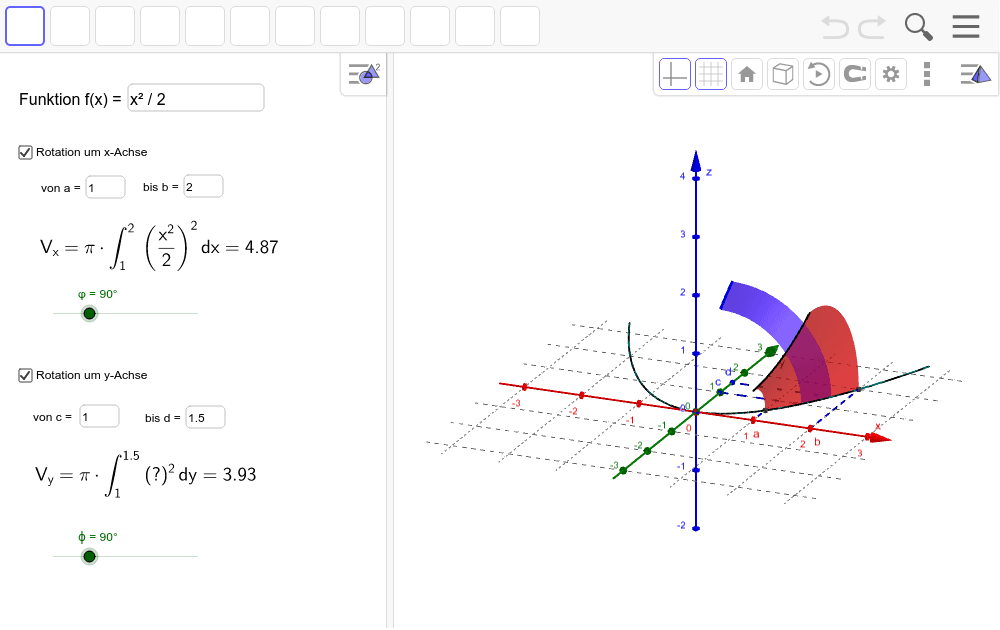Click the Undo arrow icon

[835, 27]
